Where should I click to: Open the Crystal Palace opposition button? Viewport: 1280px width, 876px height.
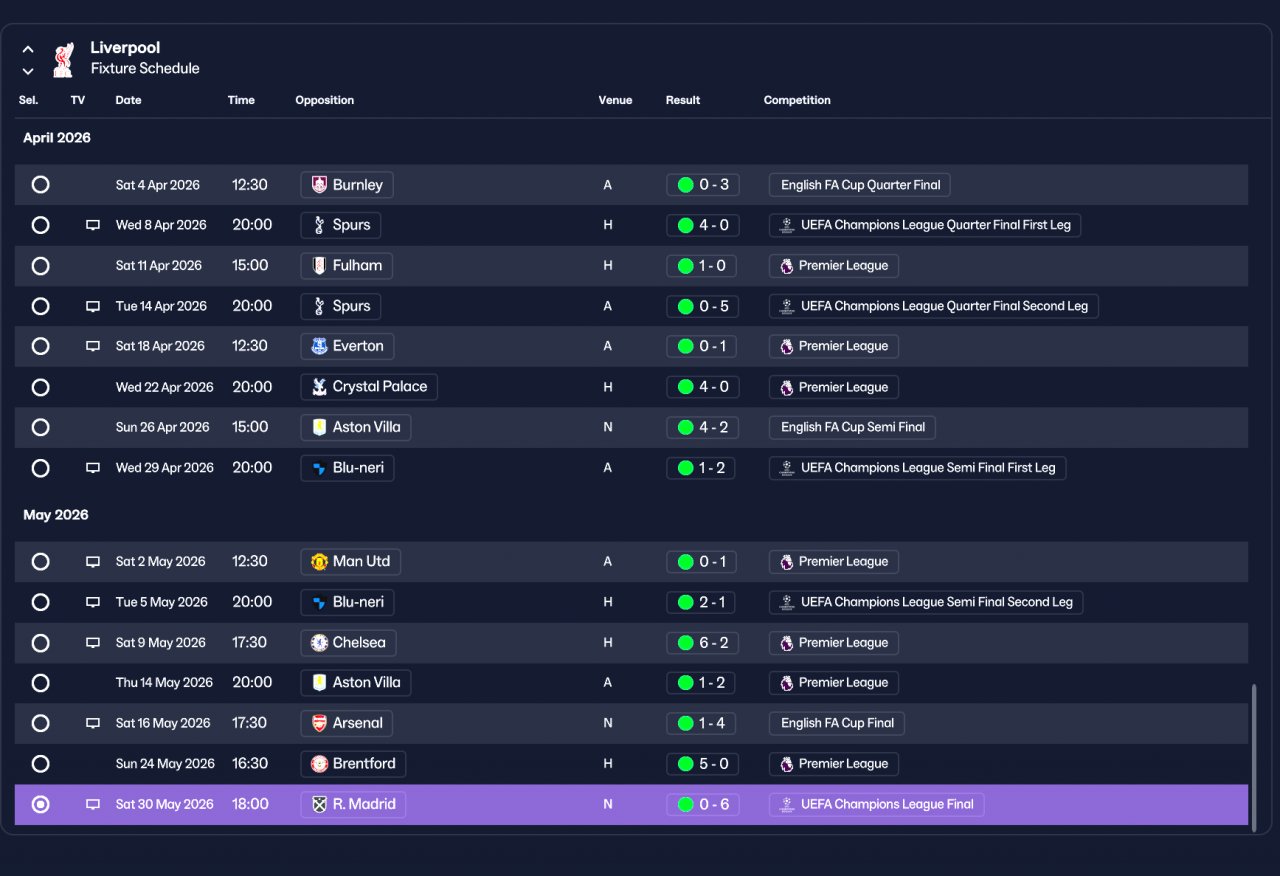click(369, 387)
